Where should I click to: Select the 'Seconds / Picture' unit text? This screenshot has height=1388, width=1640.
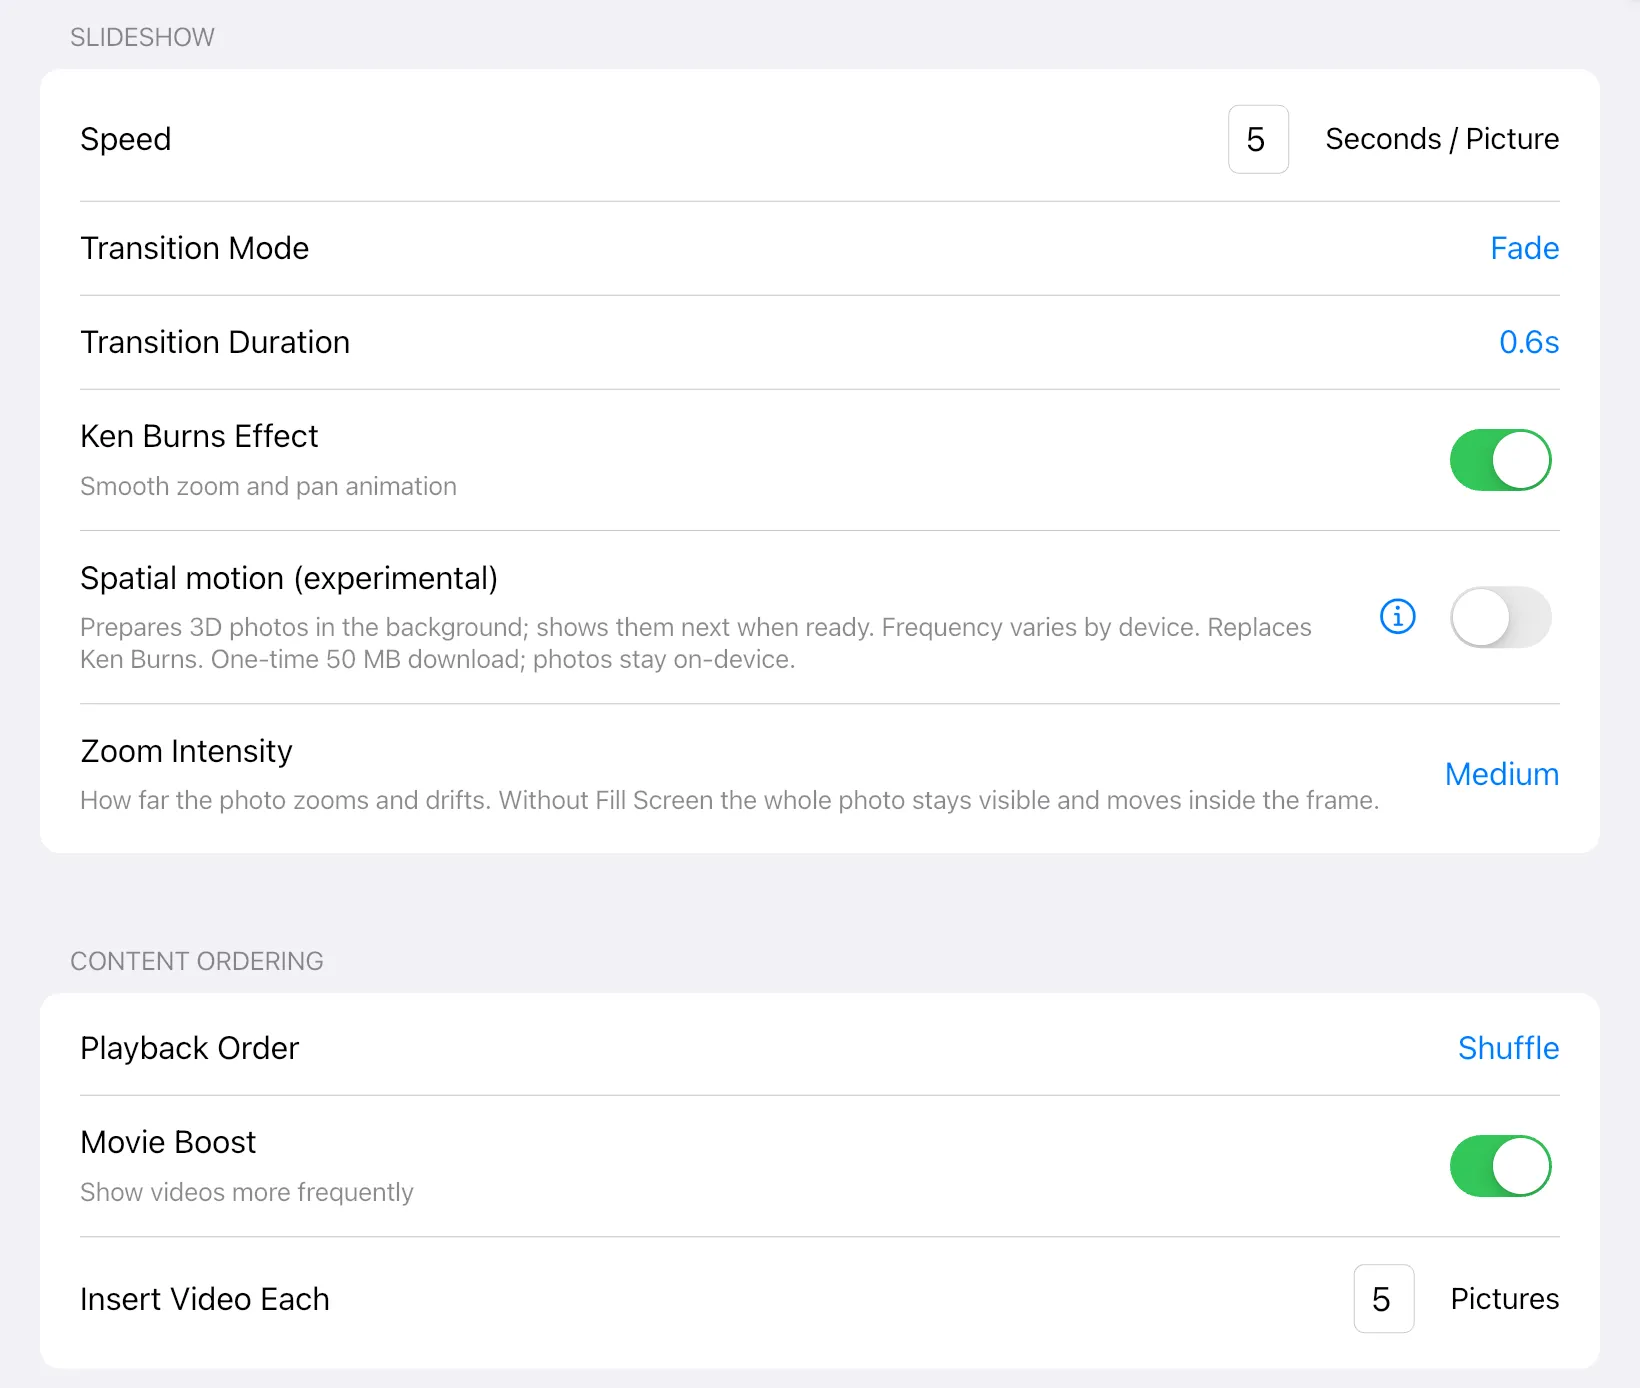[1442, 139]
